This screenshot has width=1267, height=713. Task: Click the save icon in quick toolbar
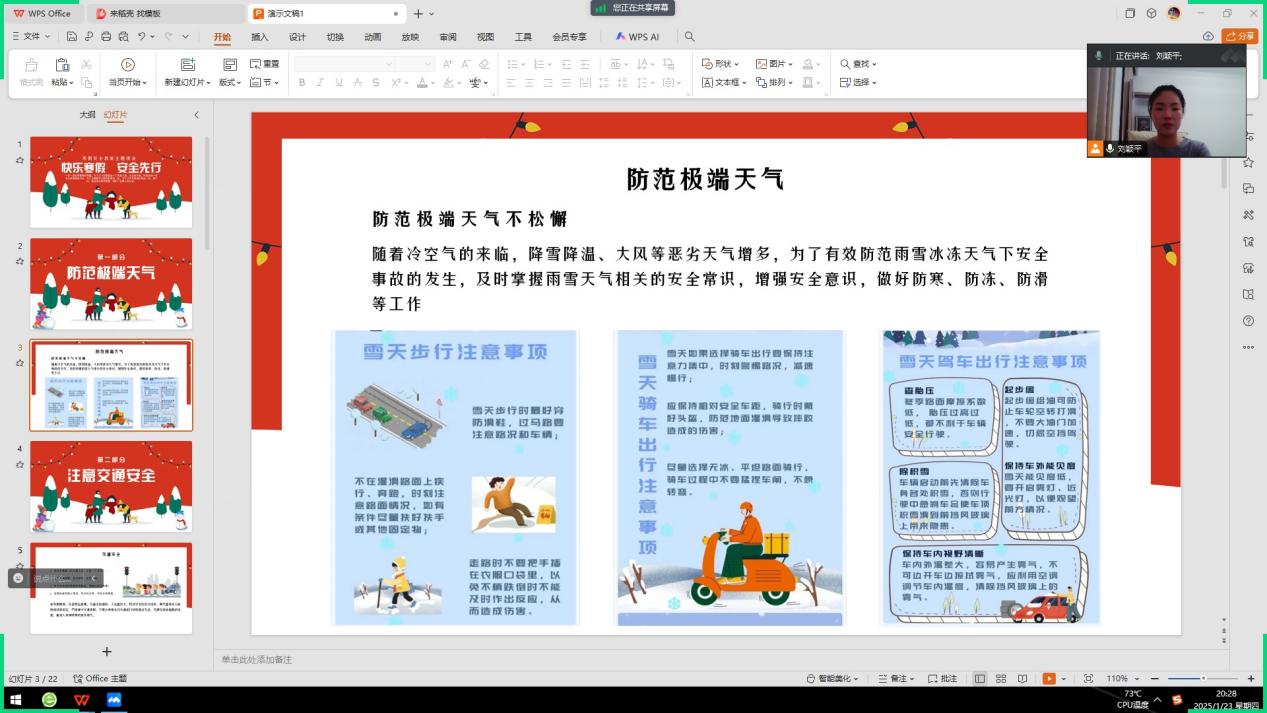(72, 37)
